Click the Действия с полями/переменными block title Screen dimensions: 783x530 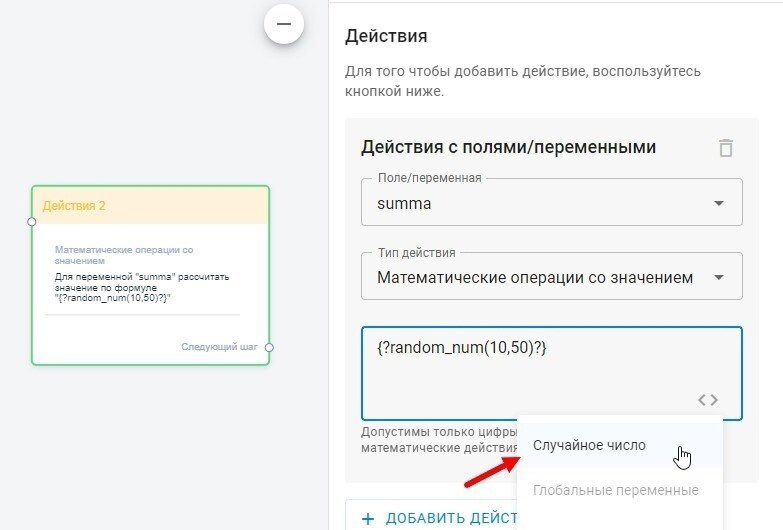pyautogui.click(x=508, y=147)
